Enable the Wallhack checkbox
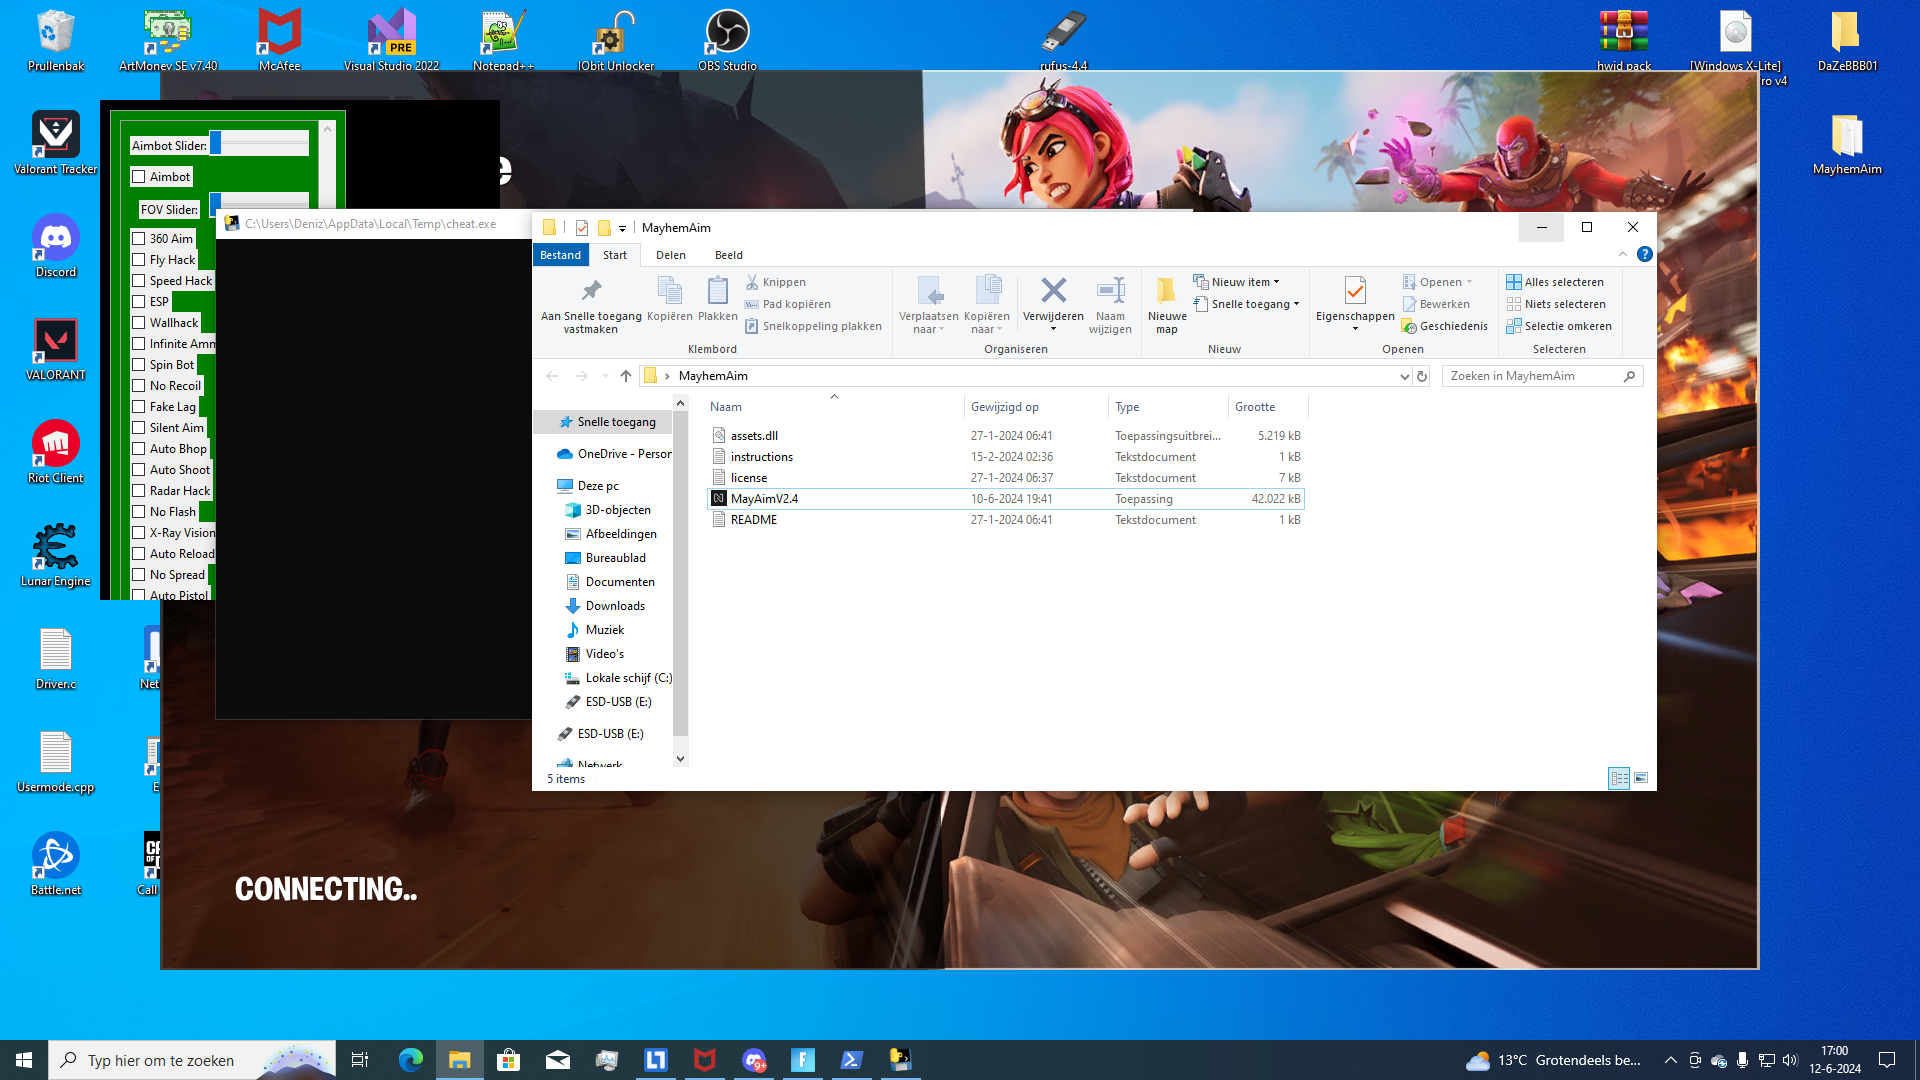This screenshot has width=1920, height=1080. pos(139,323)
